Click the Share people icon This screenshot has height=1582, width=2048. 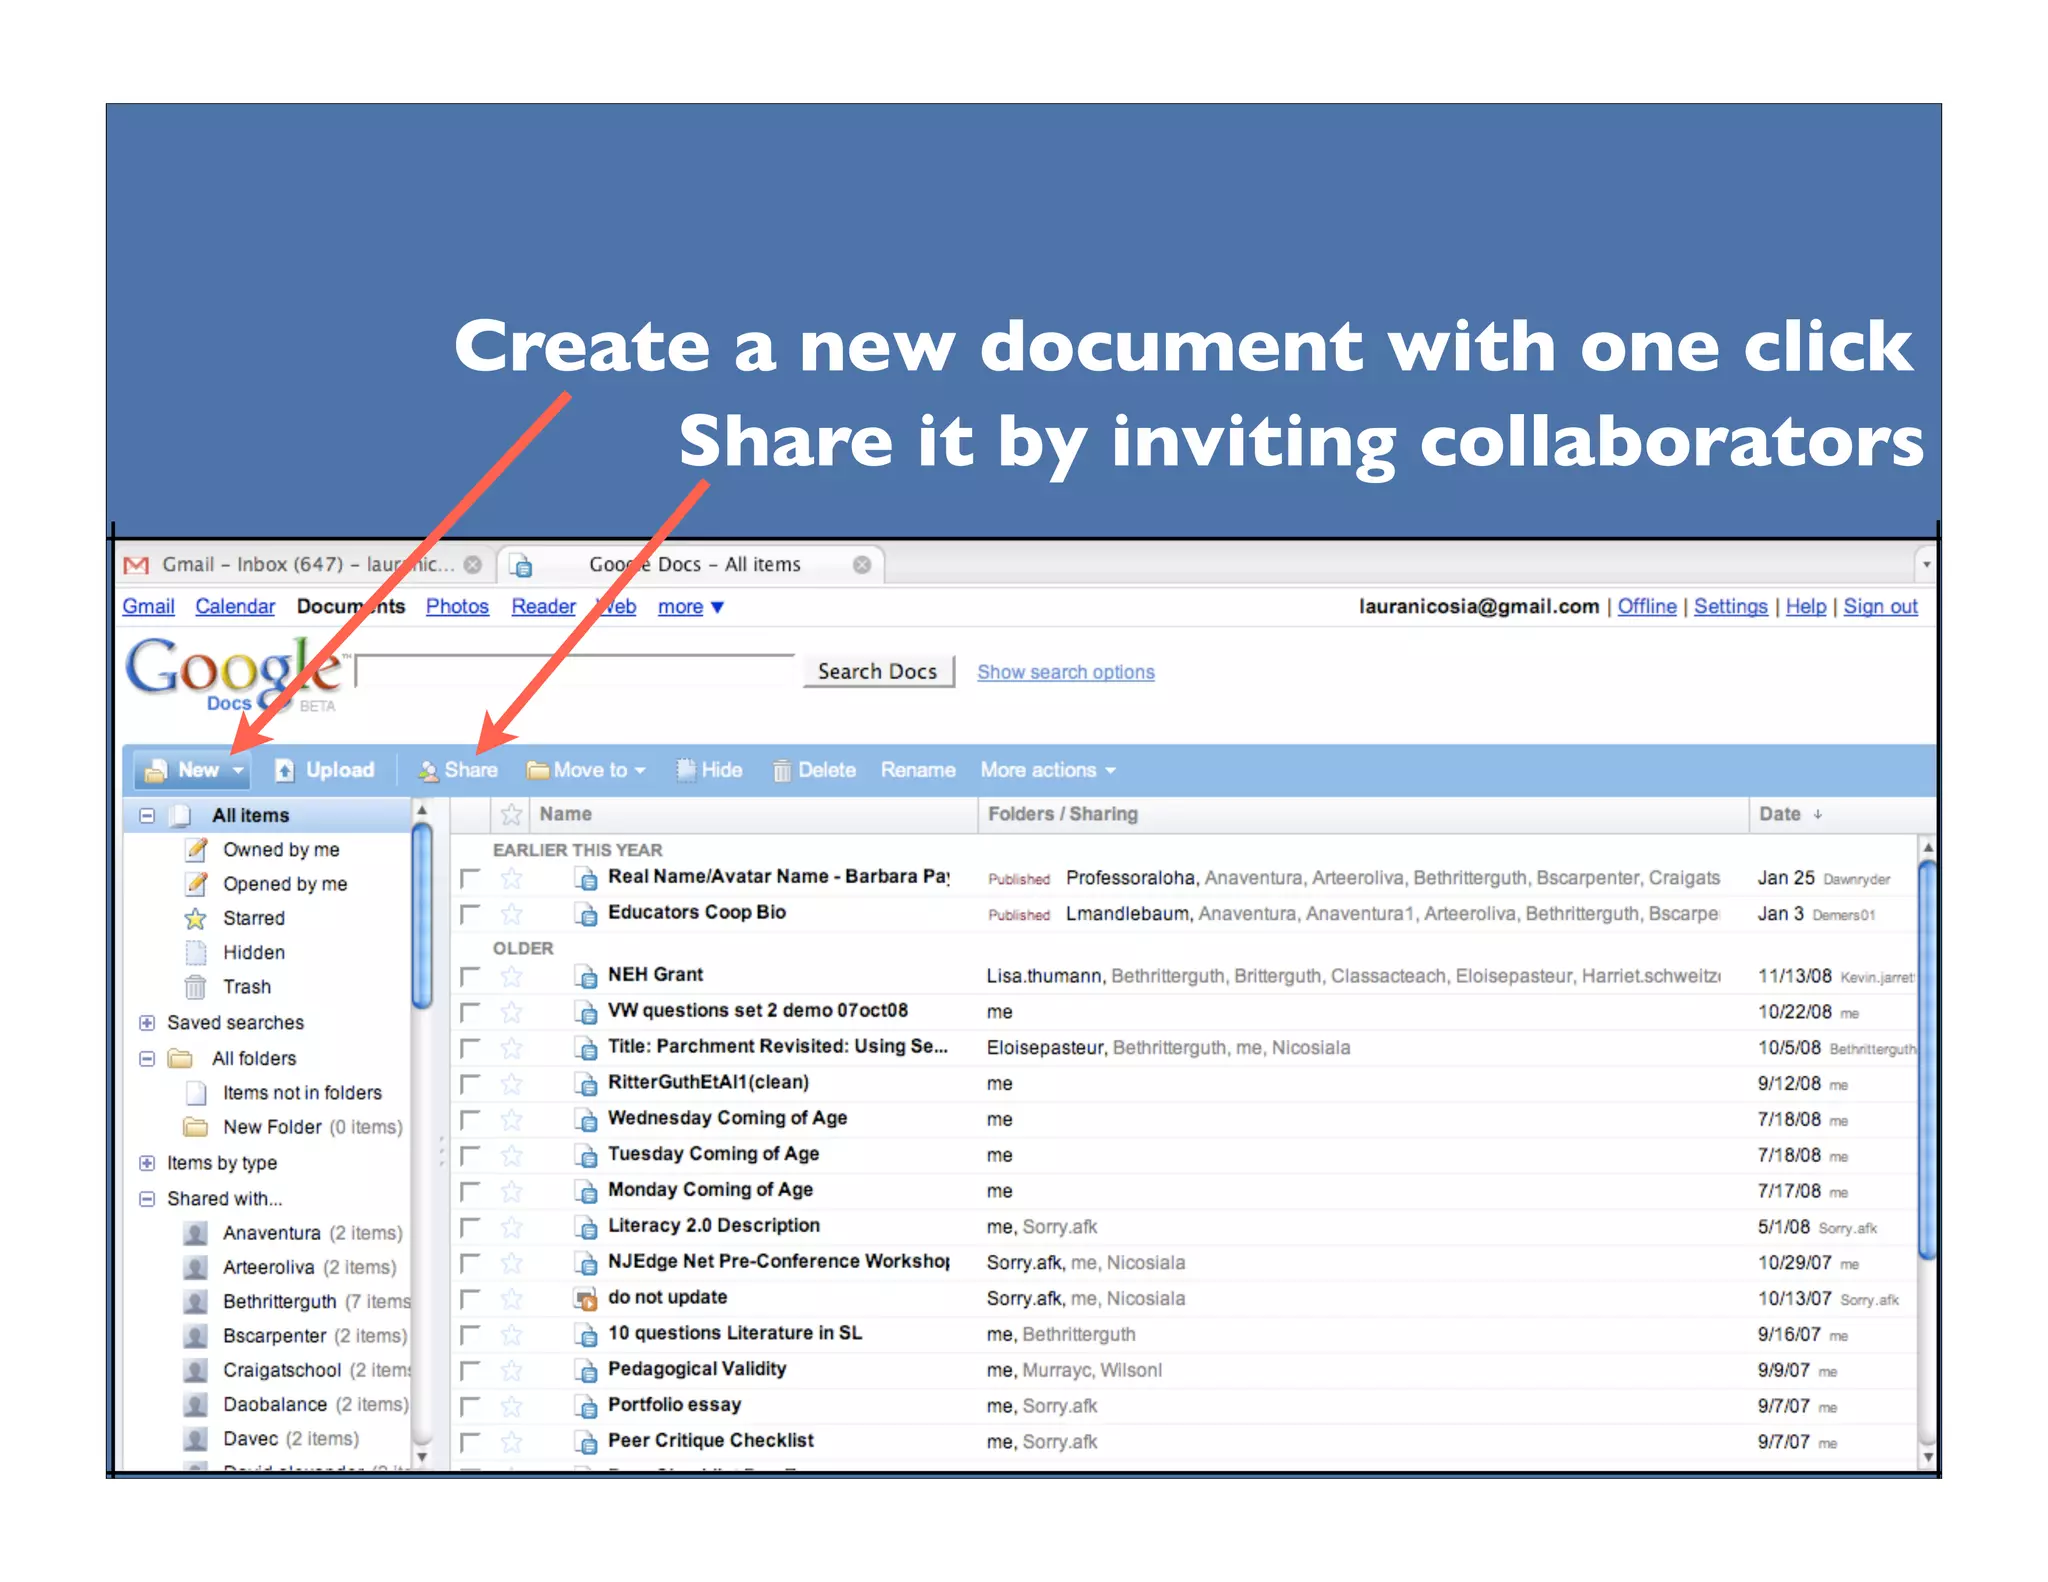[428, 771]
